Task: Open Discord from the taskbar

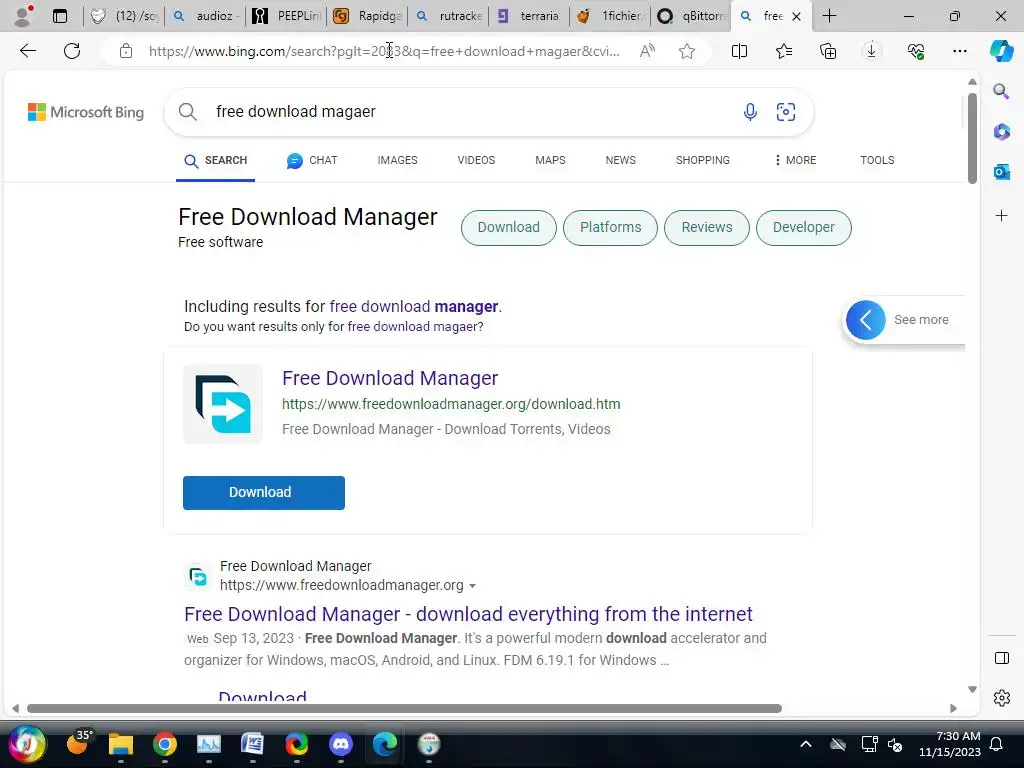Action: point(341,744)
